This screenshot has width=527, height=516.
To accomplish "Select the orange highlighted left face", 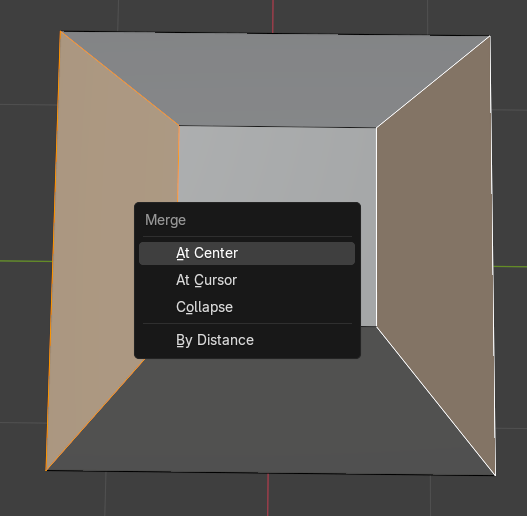I will point(101,235).
